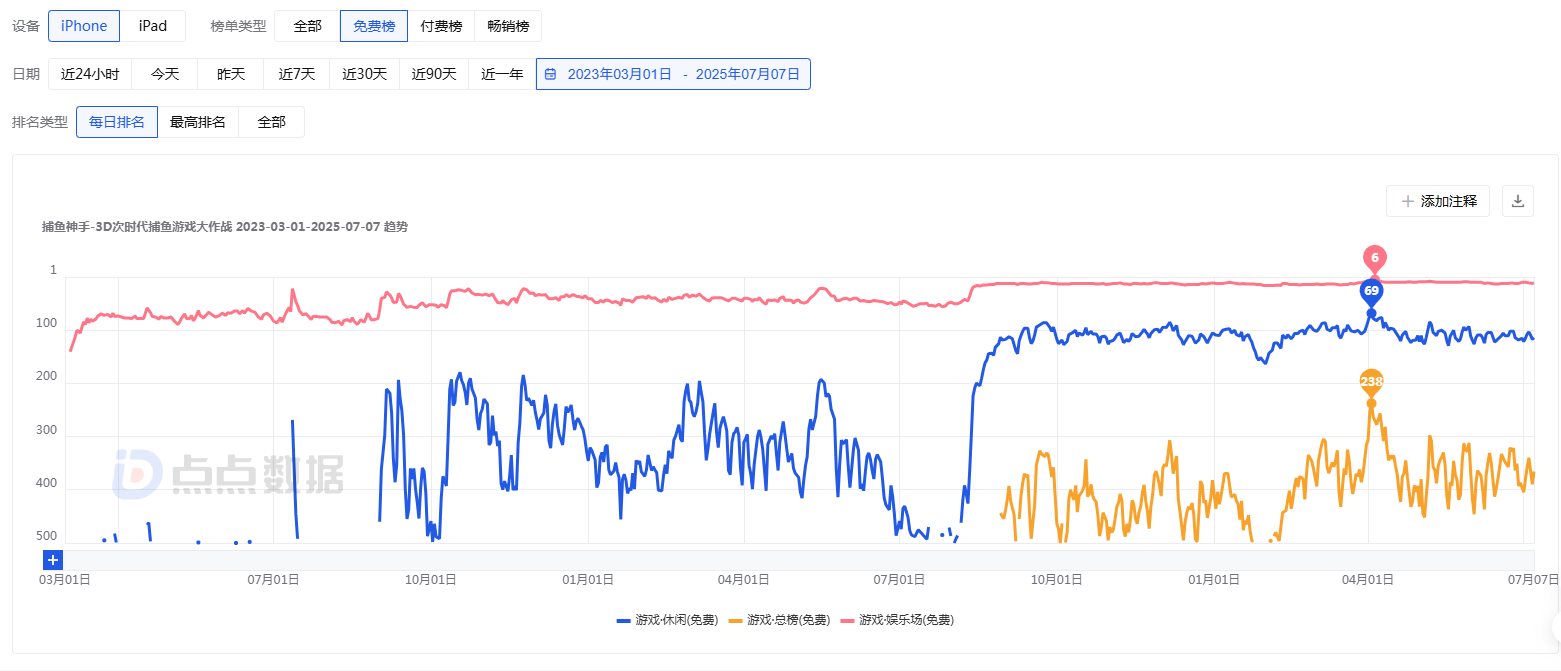Select 全部 under chart type

(307, 26)
